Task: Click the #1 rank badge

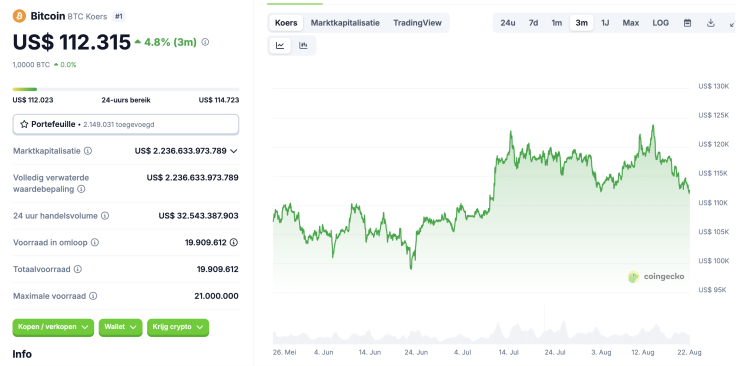Action: pyautogui.click(x=119, y=16)
